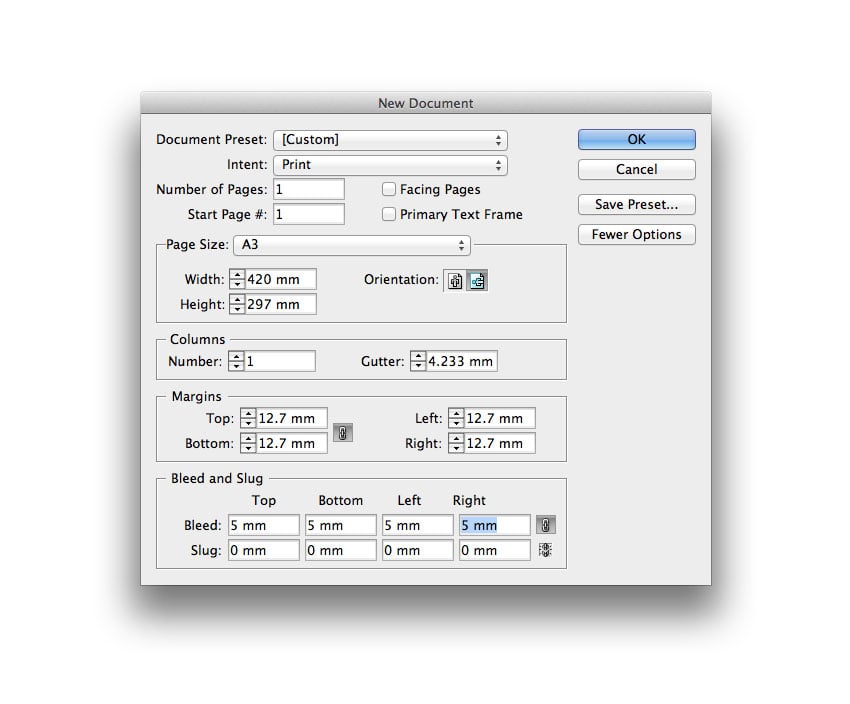The image size is (850, 704).
Task: Click the Bleed Left field
Action: click(x=418, y=525)
